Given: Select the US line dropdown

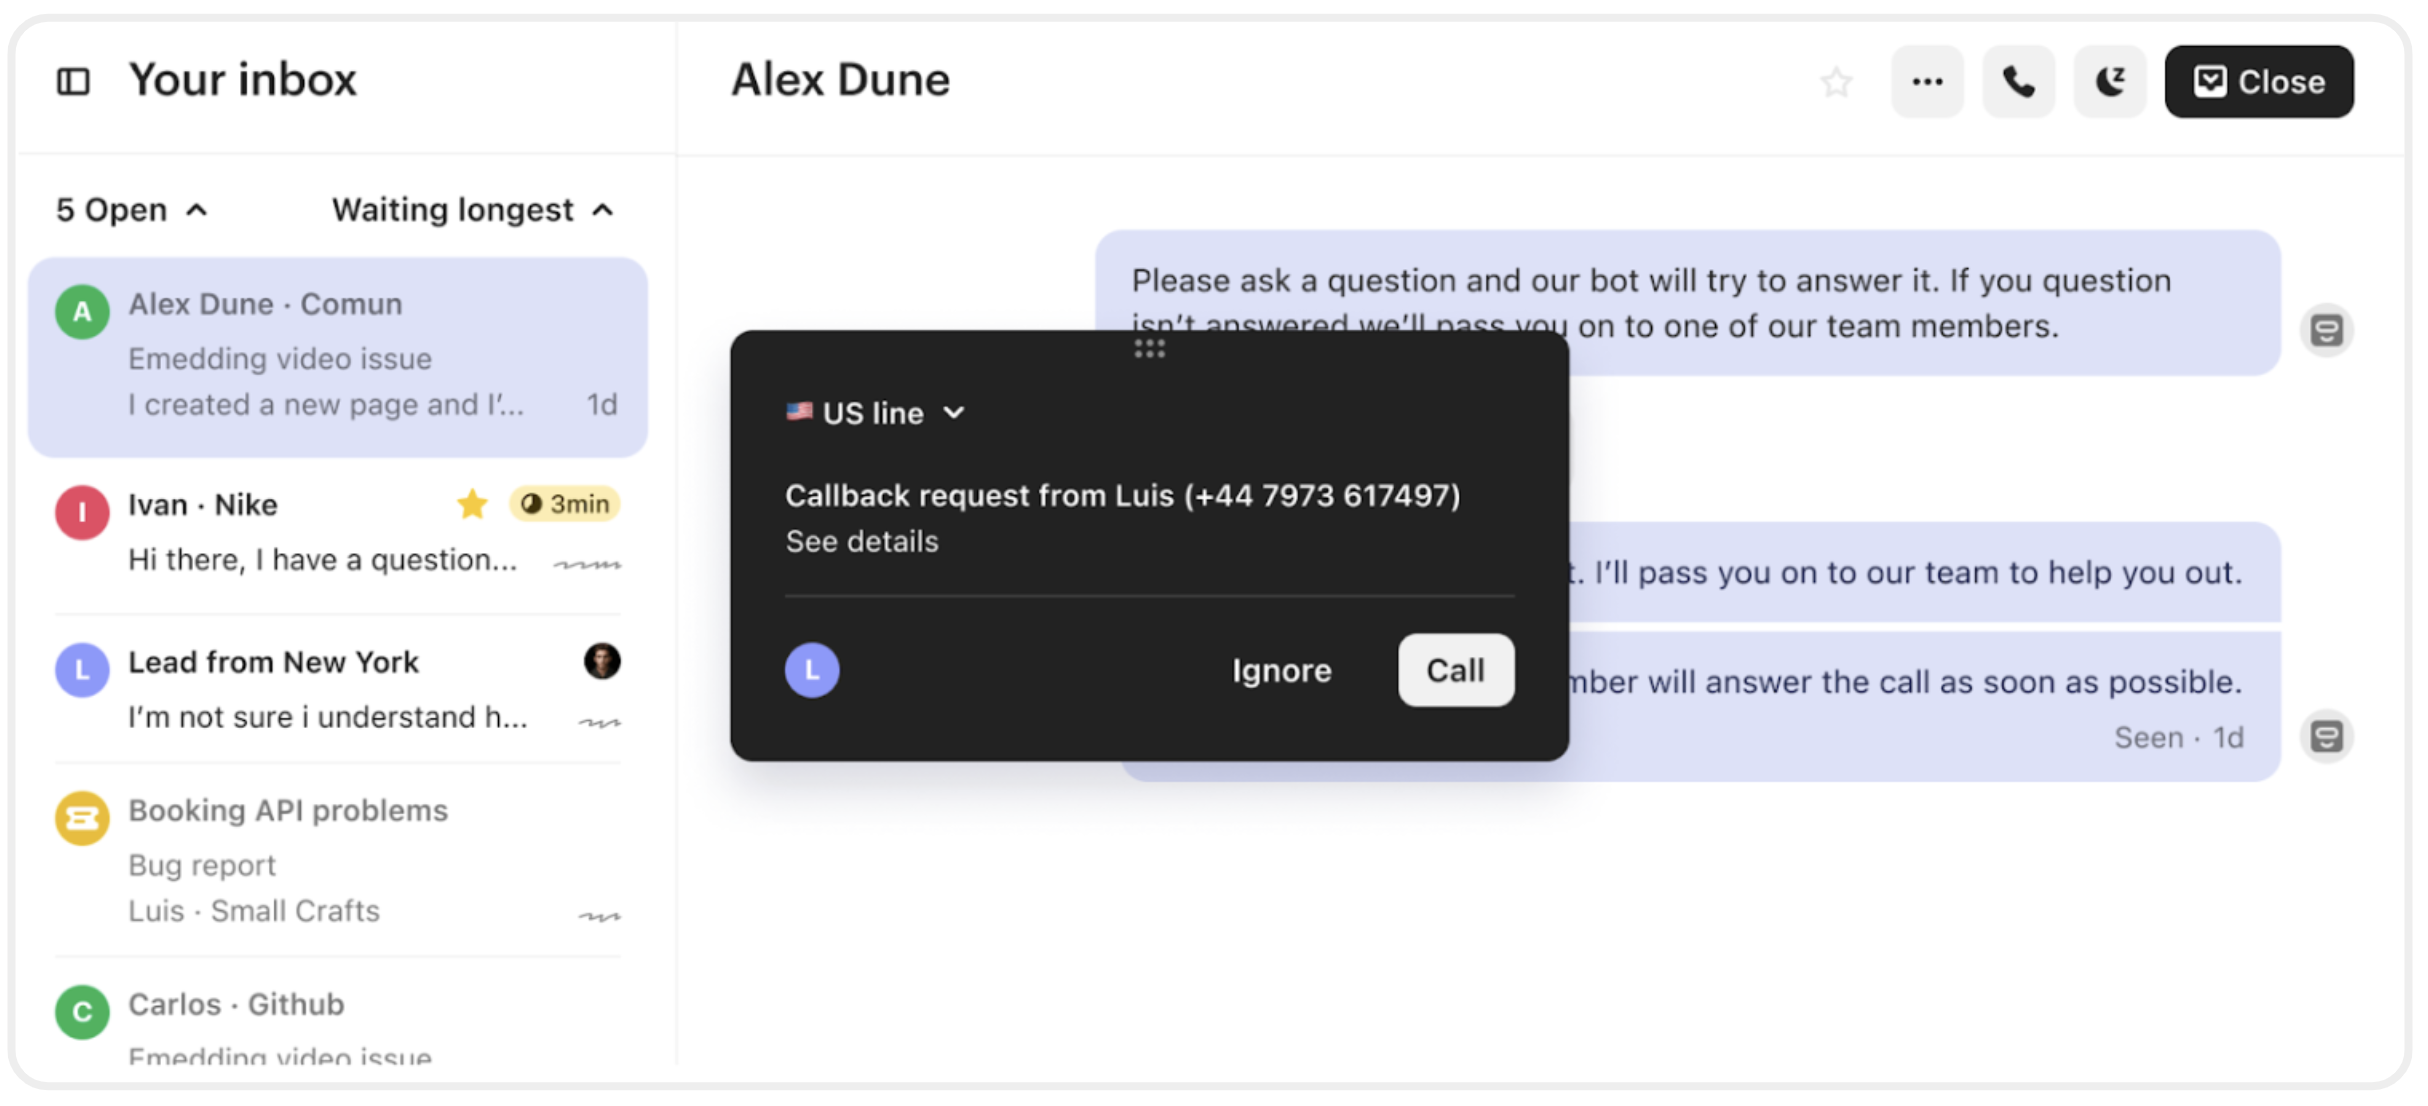Looking at the screenshot, I should click(876, 413).
